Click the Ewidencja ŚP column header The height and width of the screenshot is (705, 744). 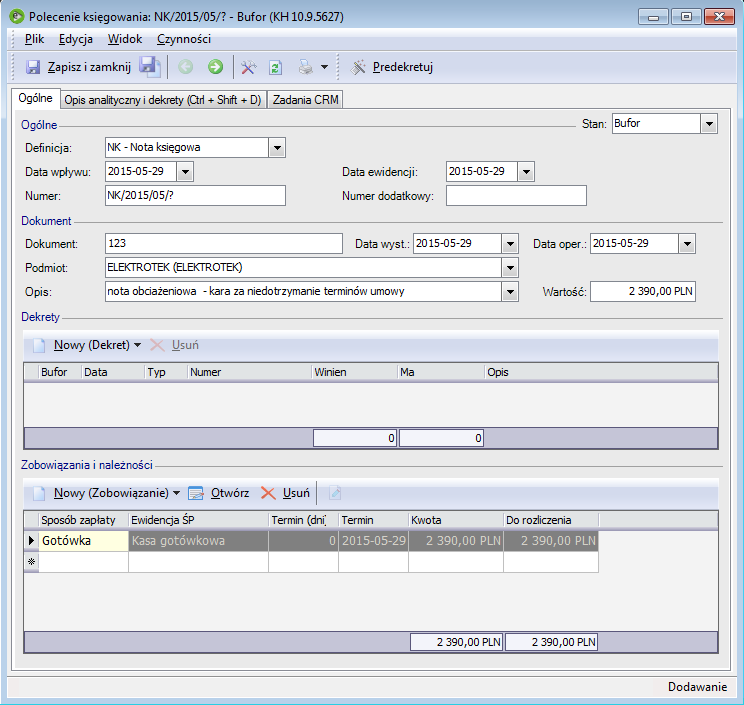coord(198,520)
